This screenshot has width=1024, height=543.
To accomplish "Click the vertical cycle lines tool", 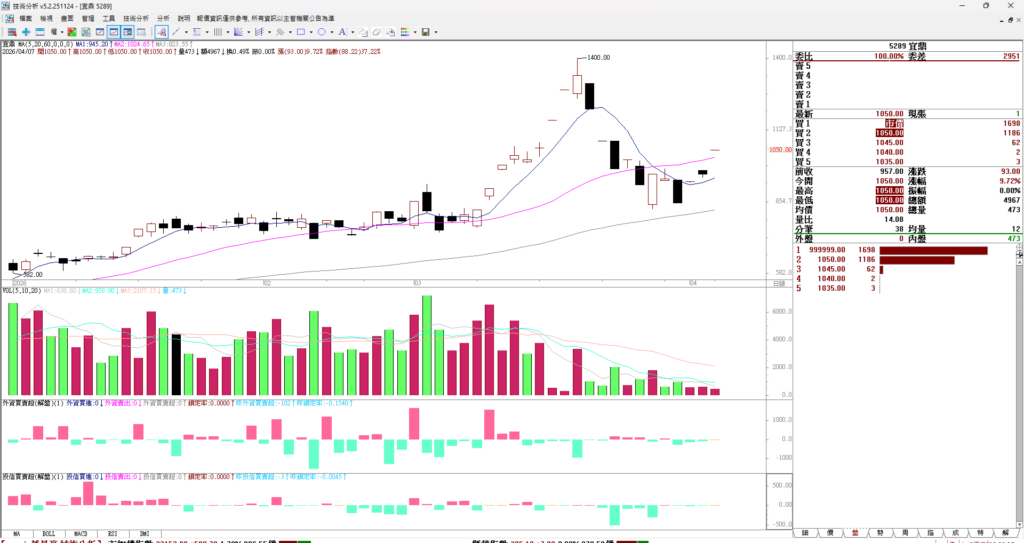I will click(217, 32).
